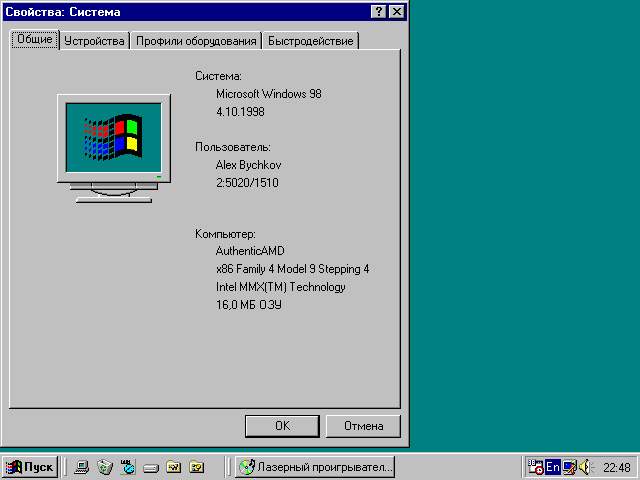Go to the Быстродействие tab
This screenshot has height=480, width=640.
311,41
